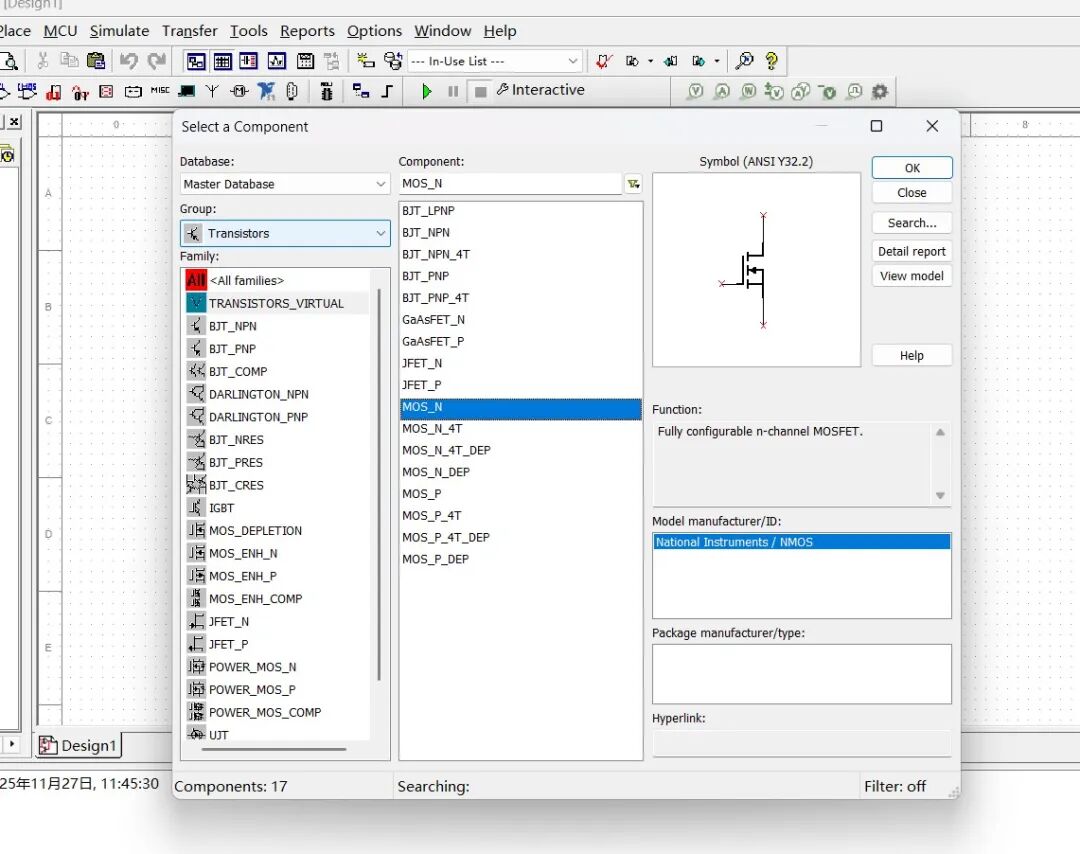
Task: Switch to the Design1 tab
Action: click(78, 745)
